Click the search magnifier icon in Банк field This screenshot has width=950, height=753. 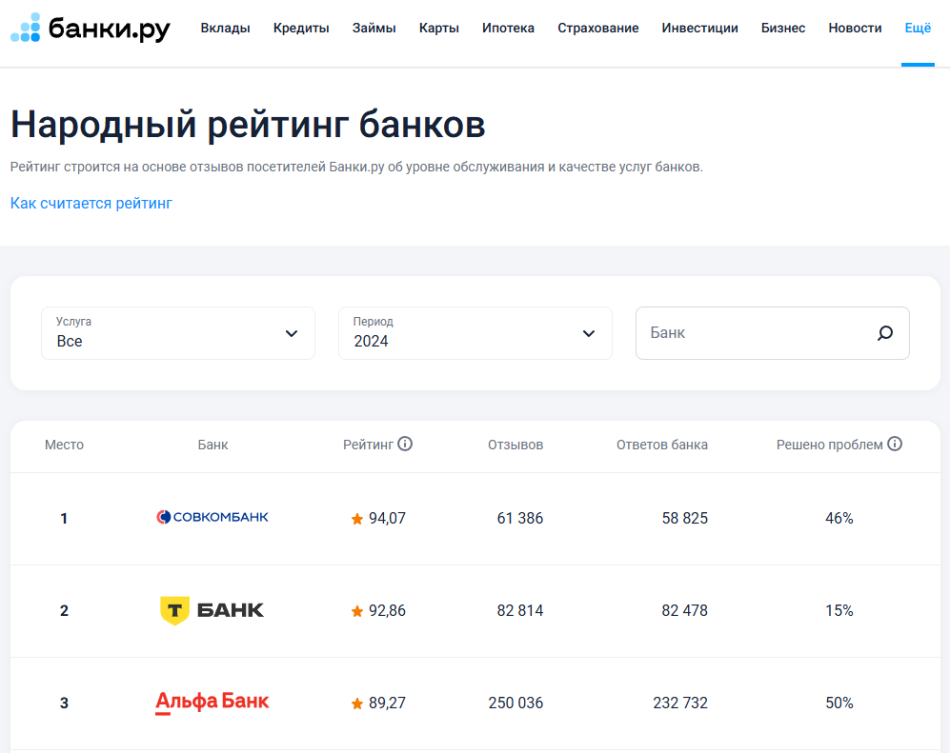[885, 333]
